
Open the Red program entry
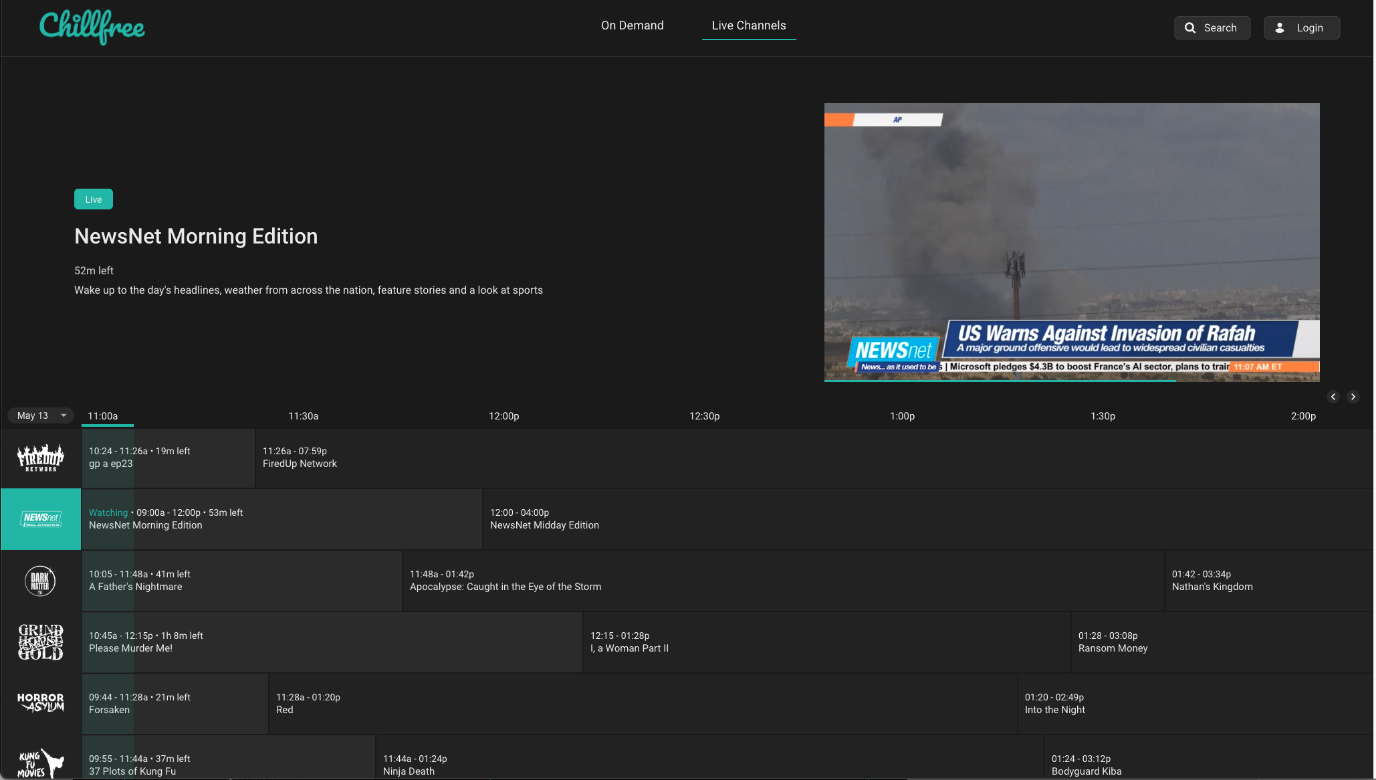click(643, 704)
